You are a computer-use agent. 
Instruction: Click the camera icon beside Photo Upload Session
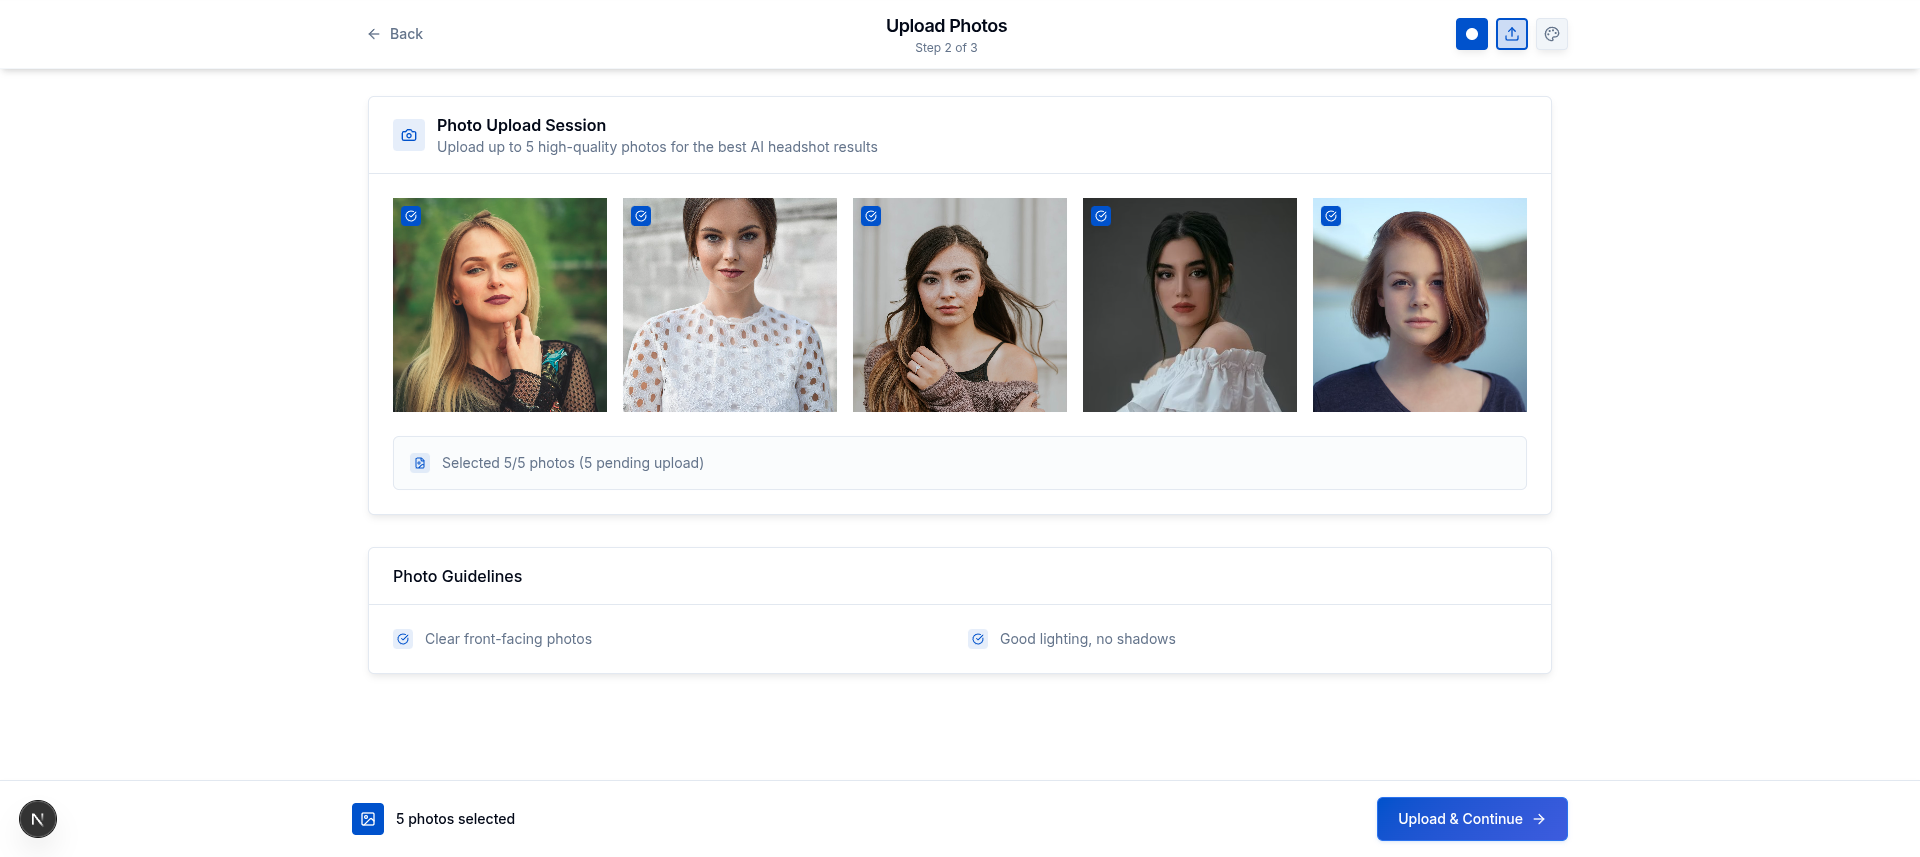pyautogui.click(x=409, y=135)
